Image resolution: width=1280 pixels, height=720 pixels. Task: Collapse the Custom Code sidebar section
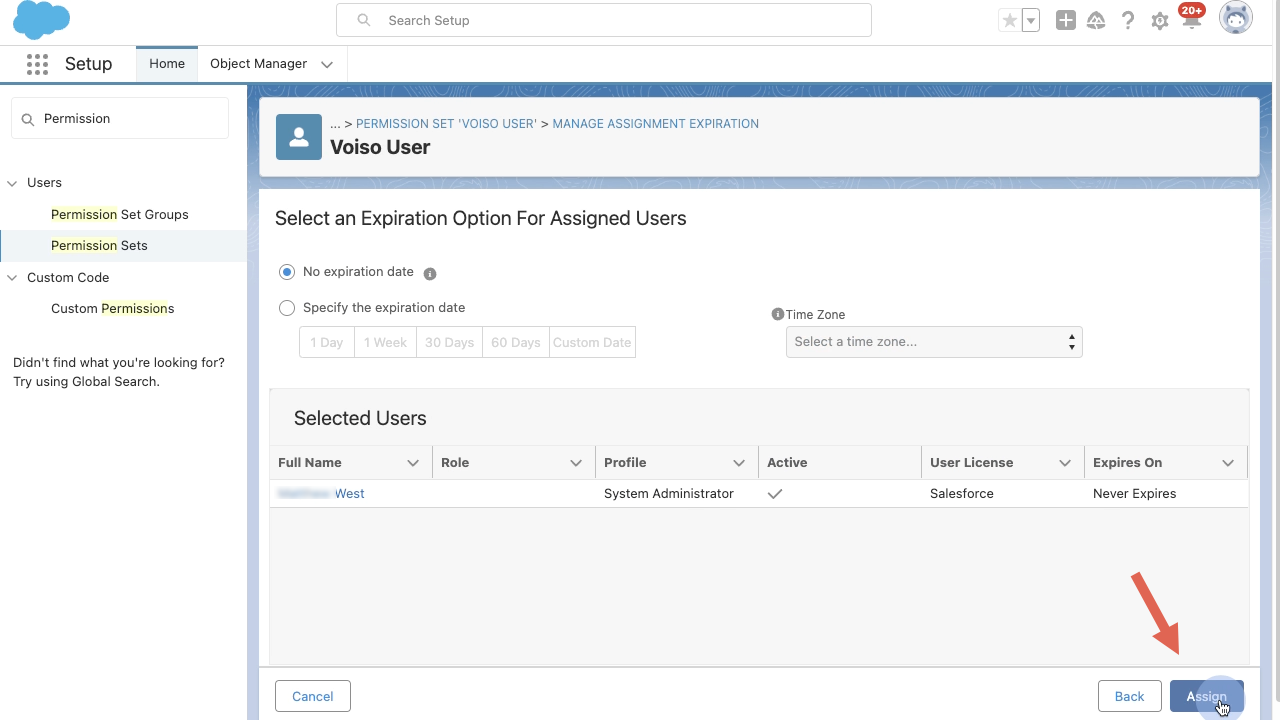[13, 278]
